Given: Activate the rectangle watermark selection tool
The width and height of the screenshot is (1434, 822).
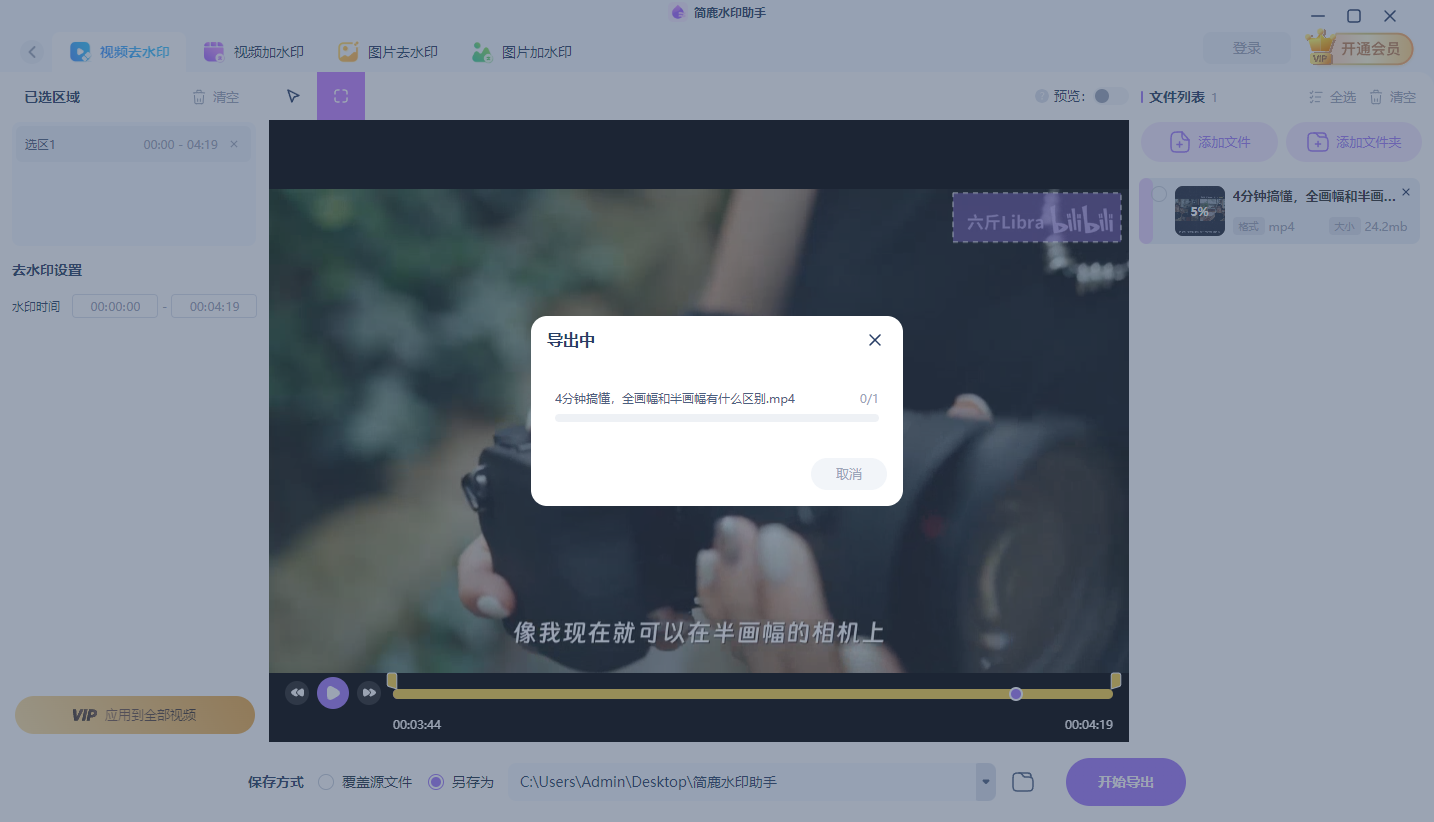Looking at the screenshot, I should (341, 95).
